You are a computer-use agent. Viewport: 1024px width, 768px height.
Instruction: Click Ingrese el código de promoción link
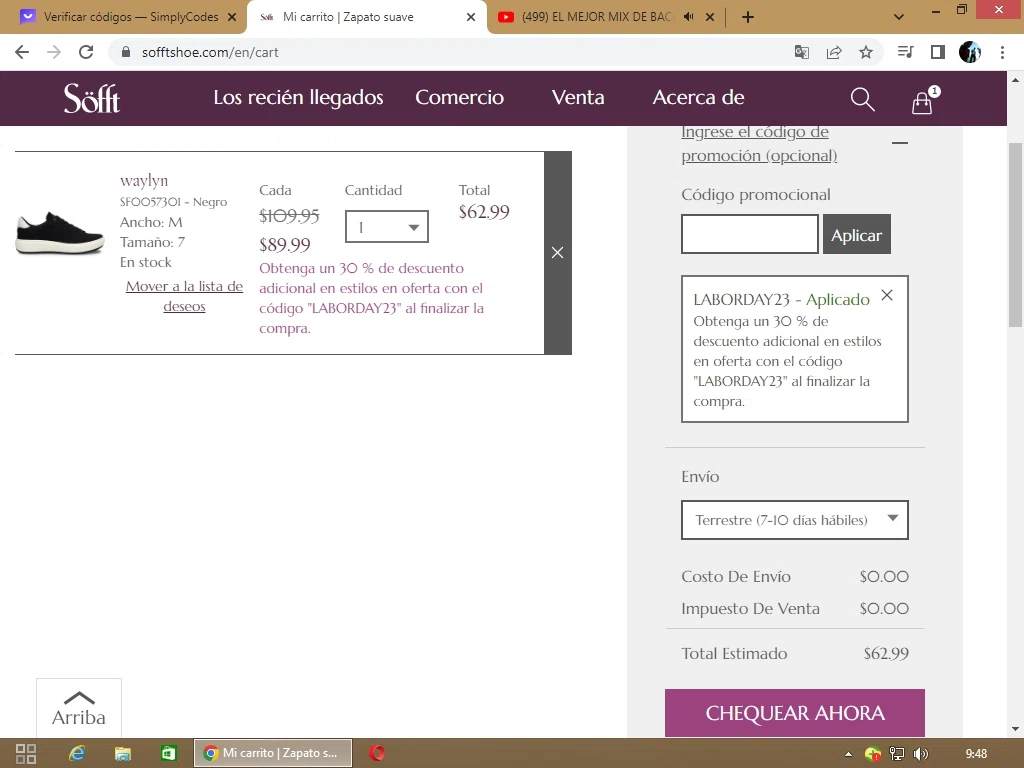[759, 144]
